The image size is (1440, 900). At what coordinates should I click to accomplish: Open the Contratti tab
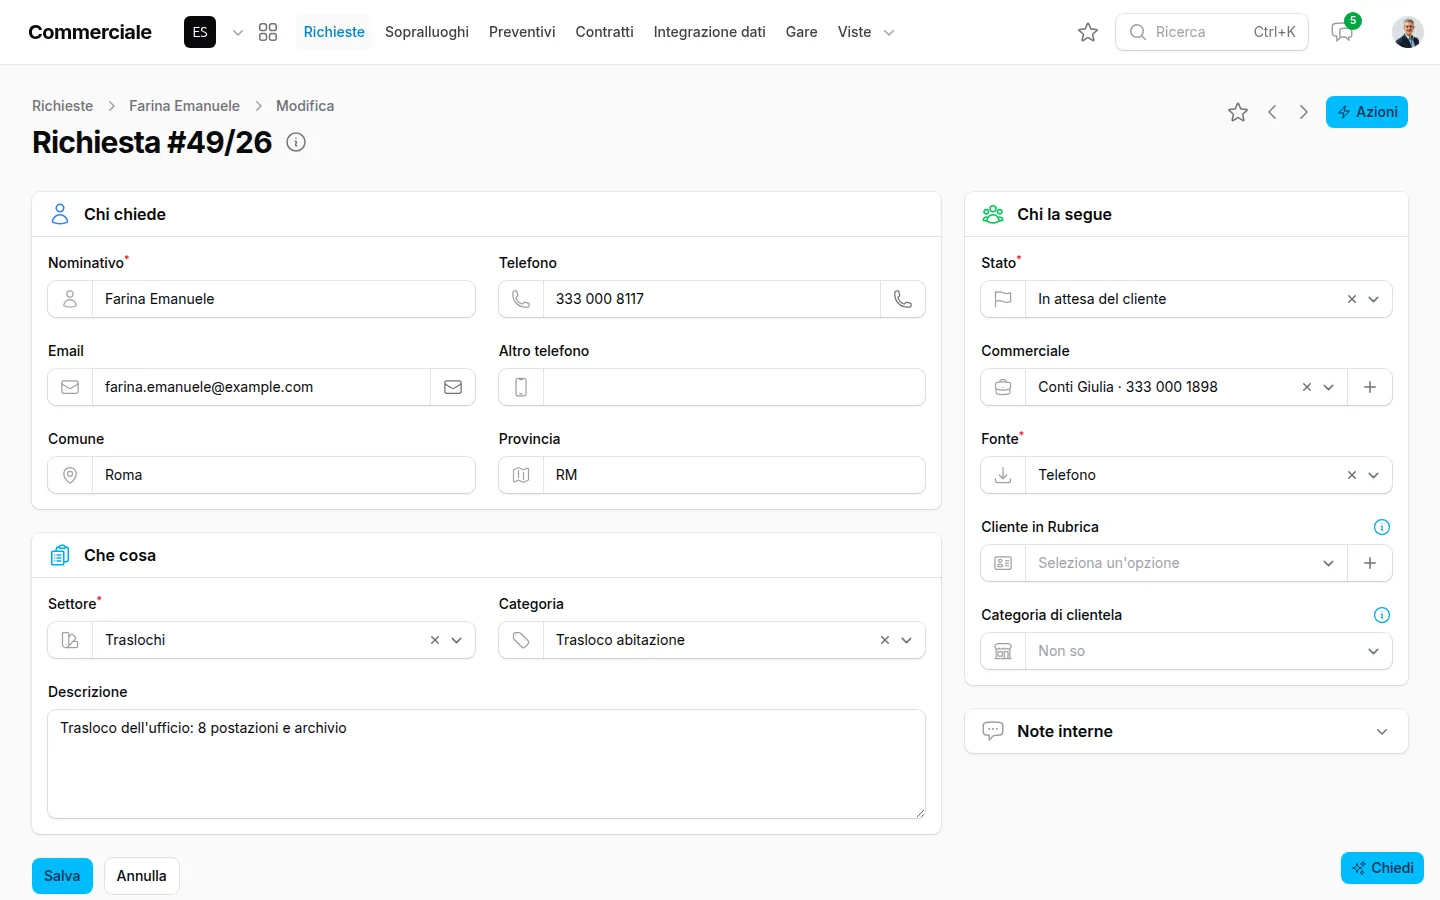(604, 32)
